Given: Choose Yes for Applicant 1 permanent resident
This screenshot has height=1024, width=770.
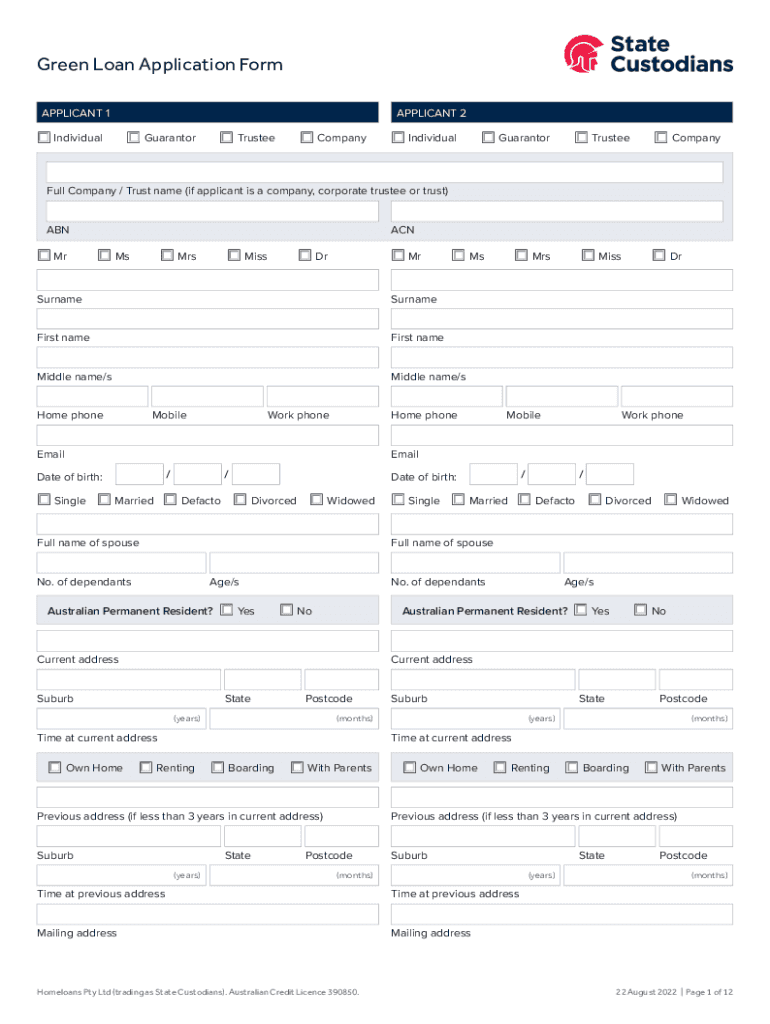Looking at the screenshot, I should point(227,610).
